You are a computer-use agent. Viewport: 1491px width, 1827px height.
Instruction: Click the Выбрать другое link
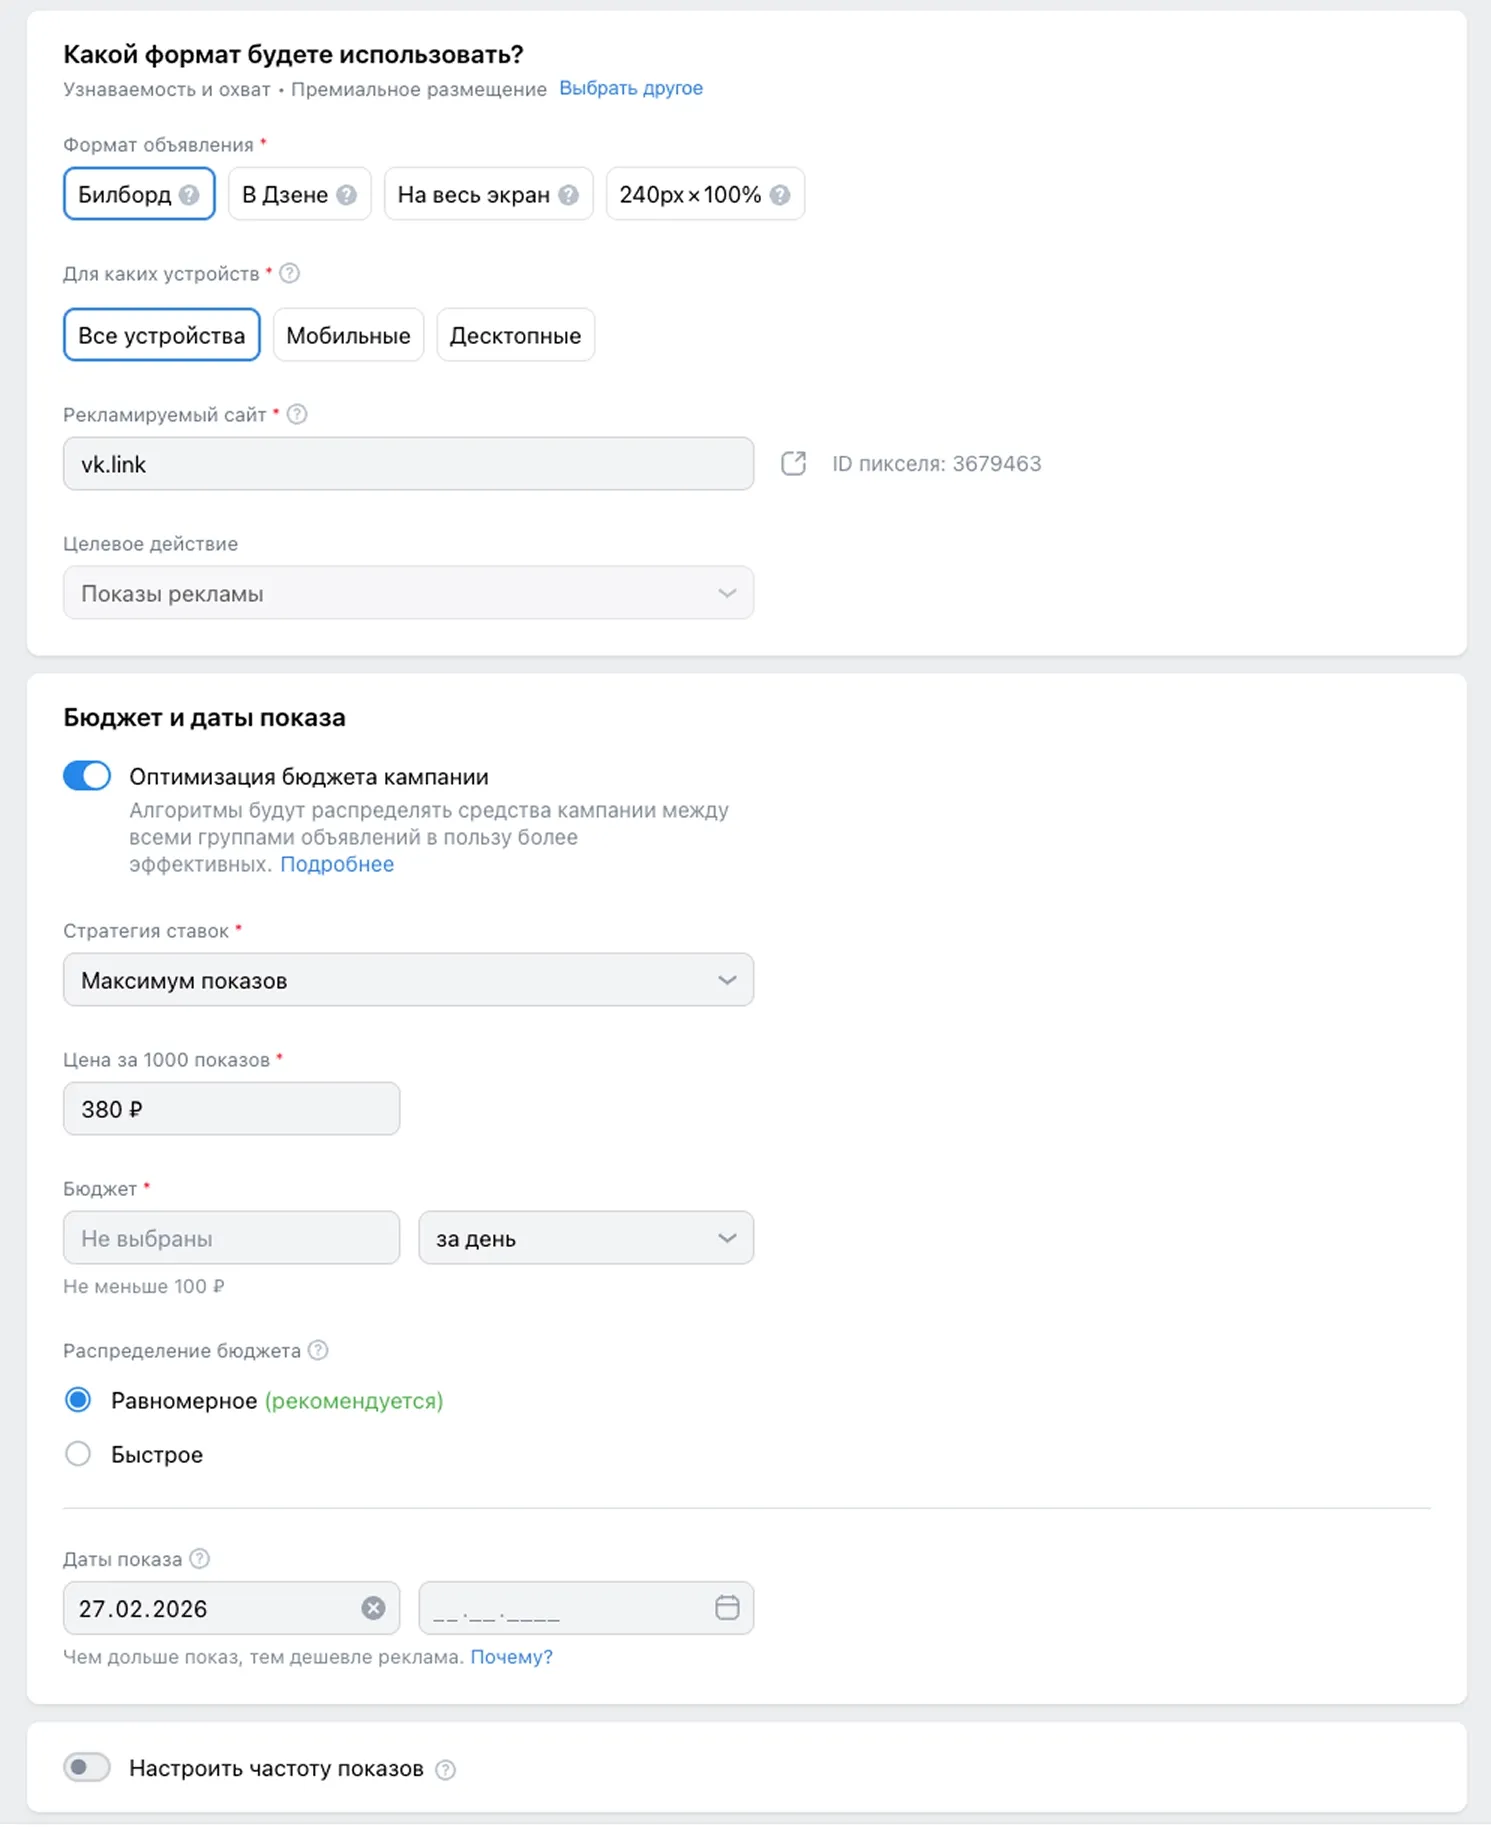click(x=630, y=88)
